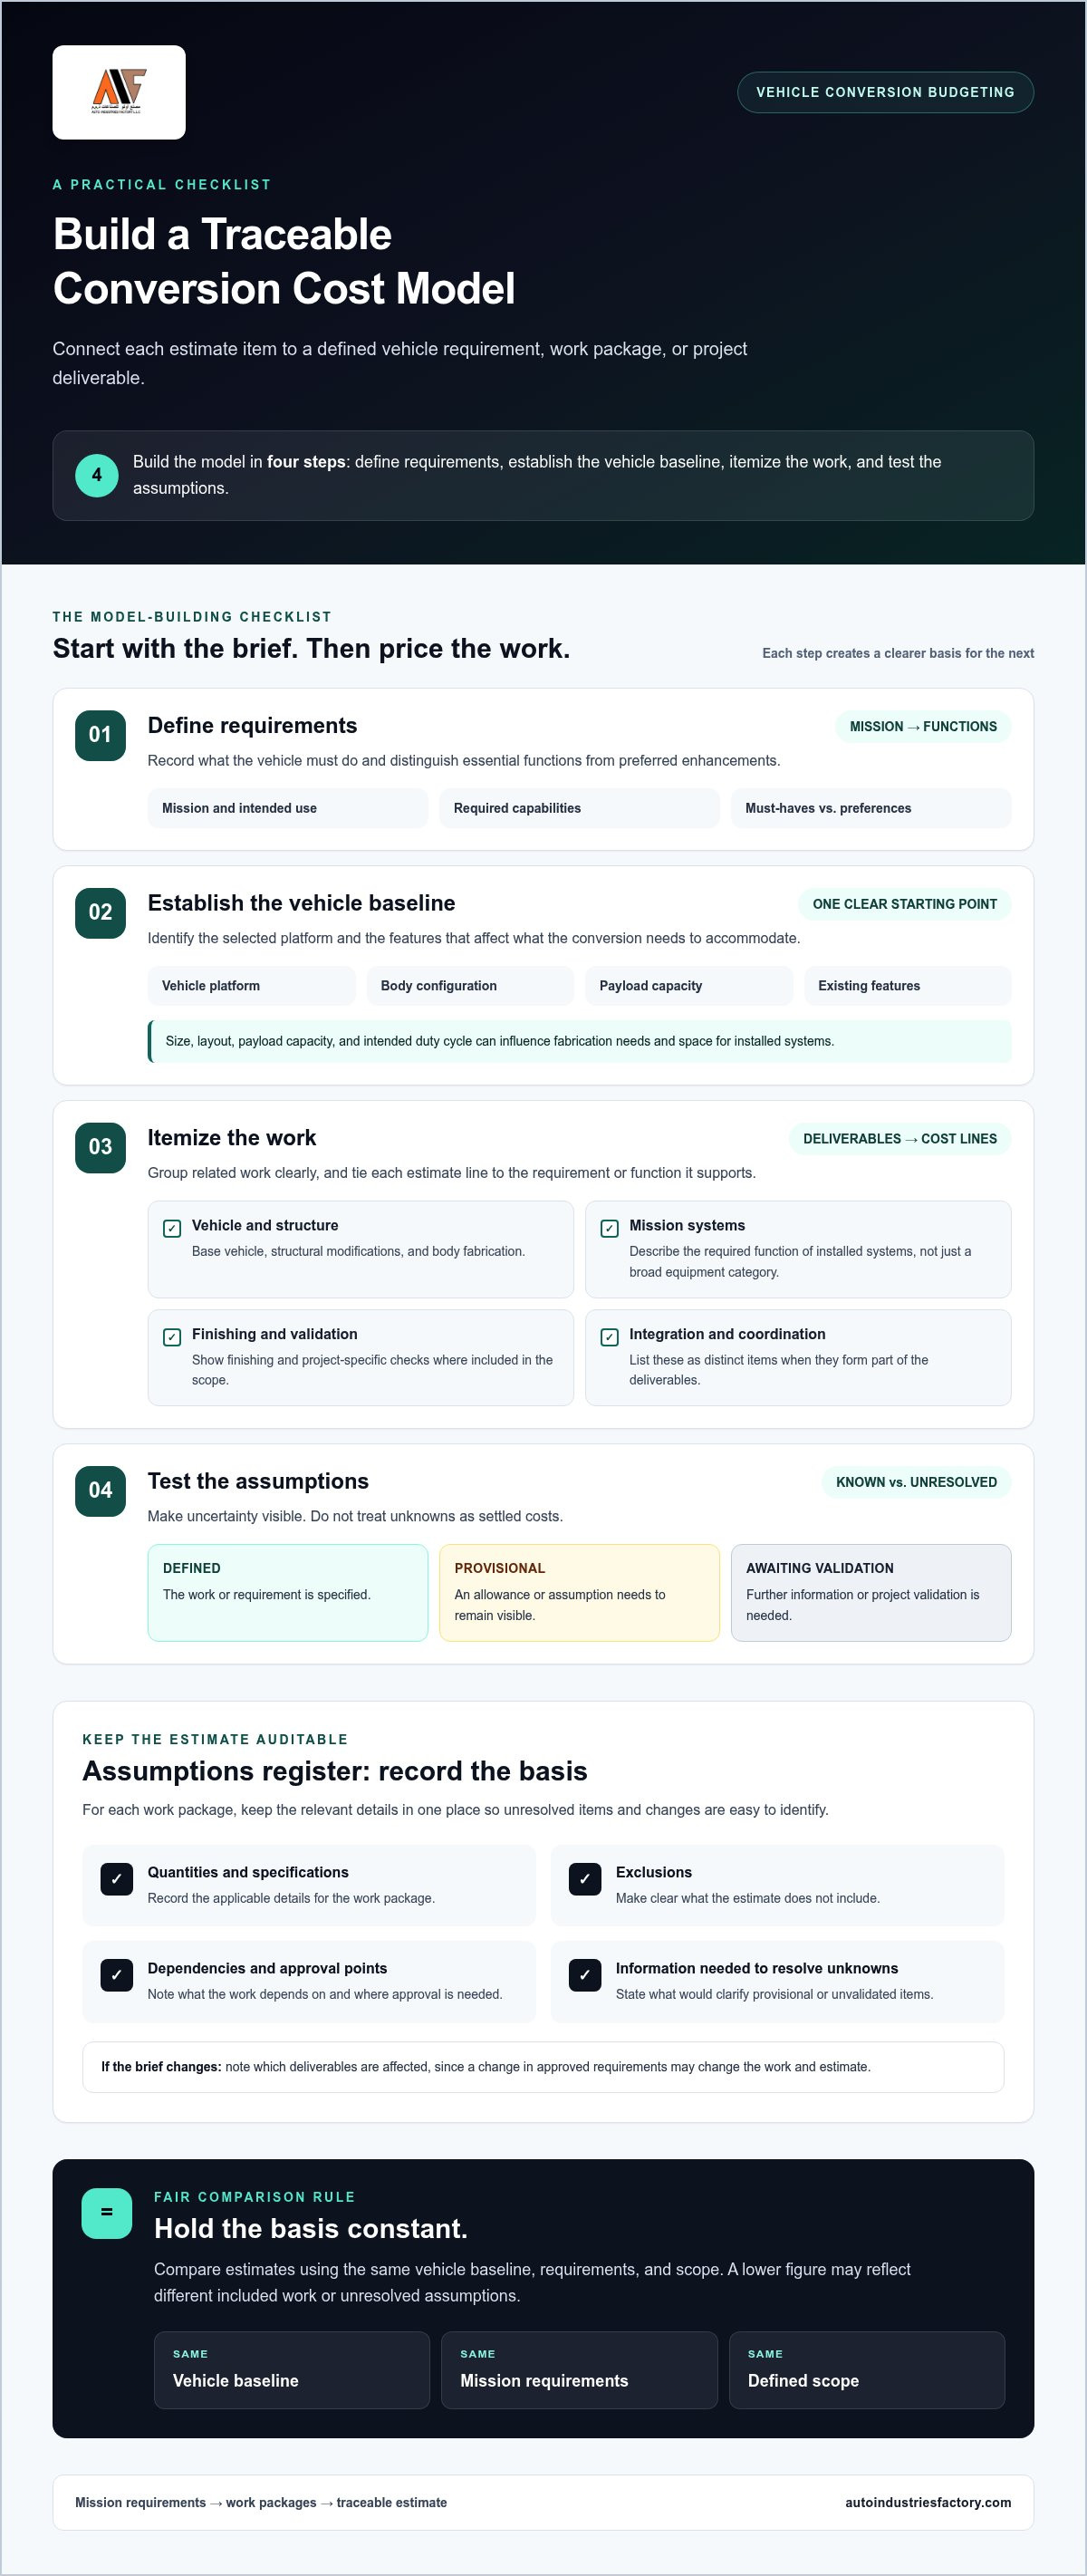Select the Payload capacity chip
This screenshot has height=2576, width=1087.
(689, 986)
